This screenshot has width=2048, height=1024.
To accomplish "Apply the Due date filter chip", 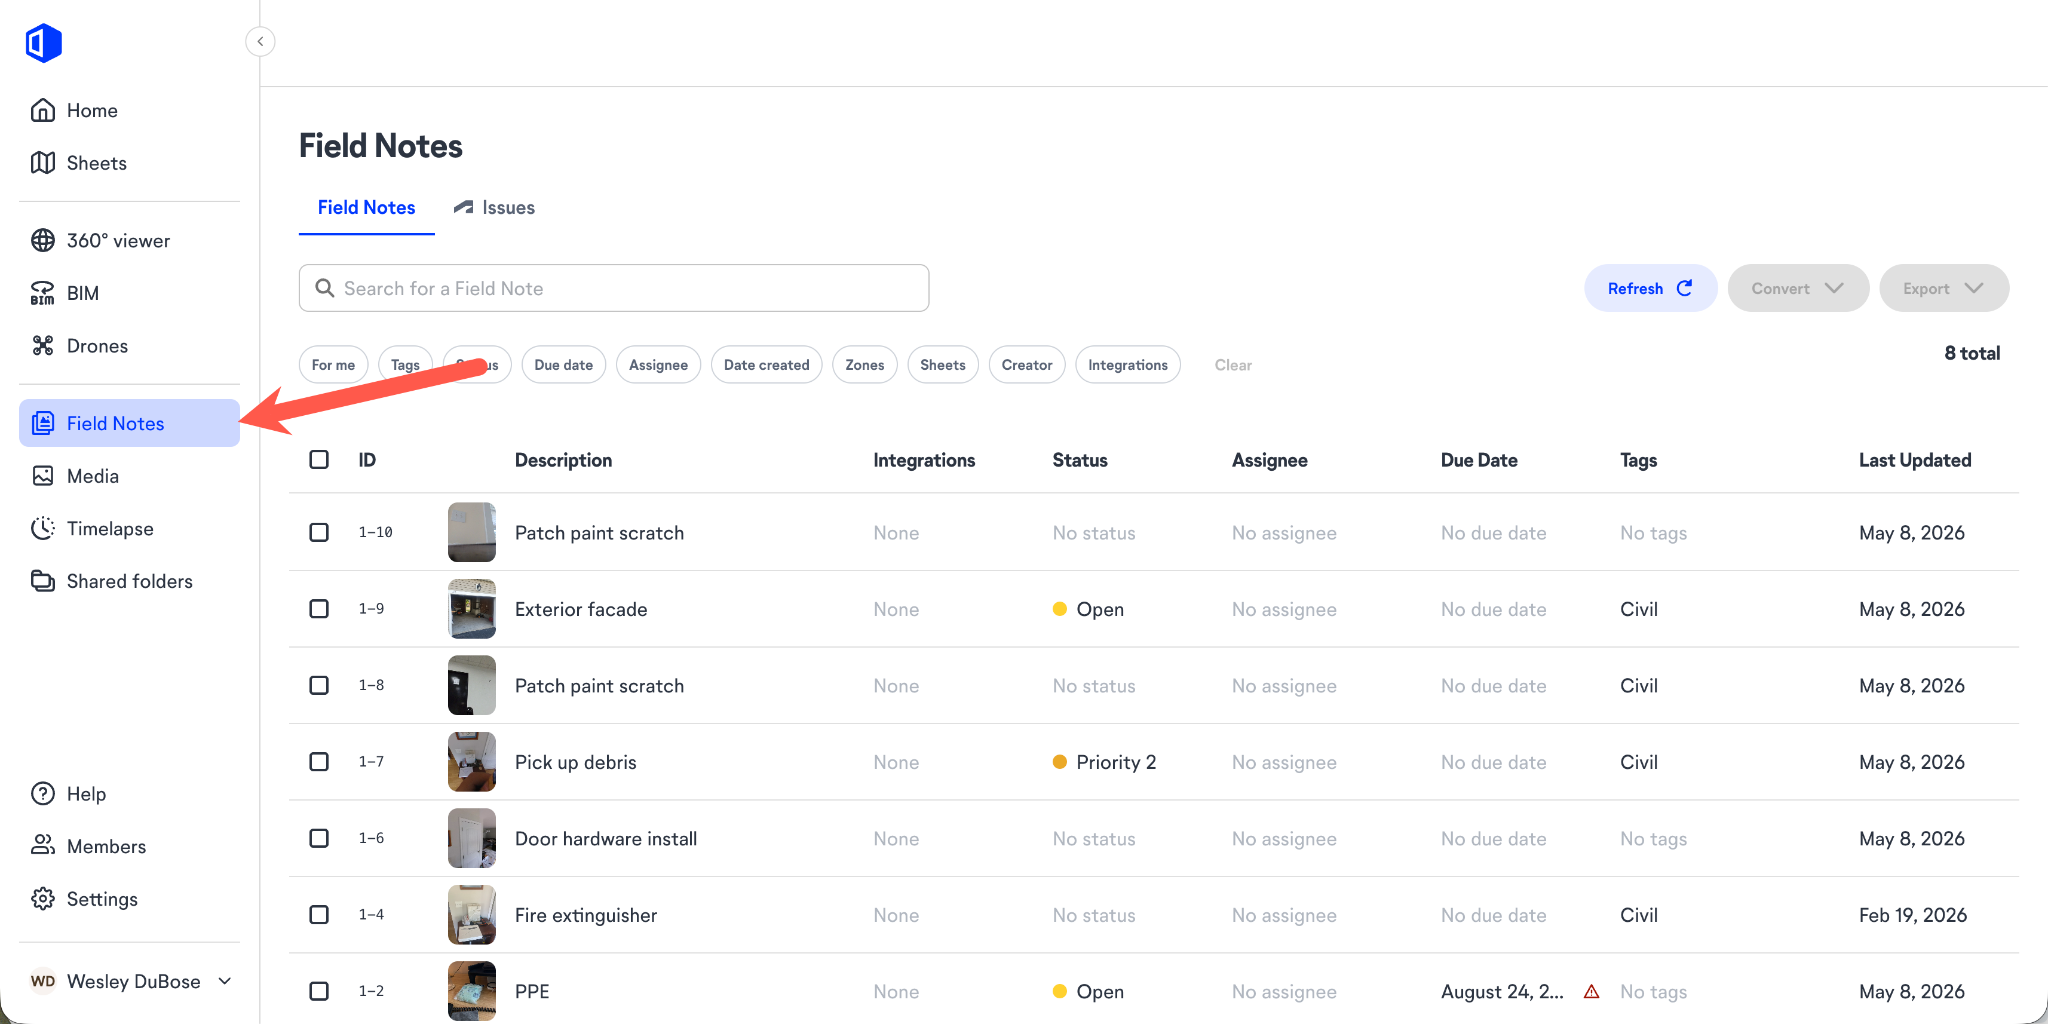I will 564,365.
